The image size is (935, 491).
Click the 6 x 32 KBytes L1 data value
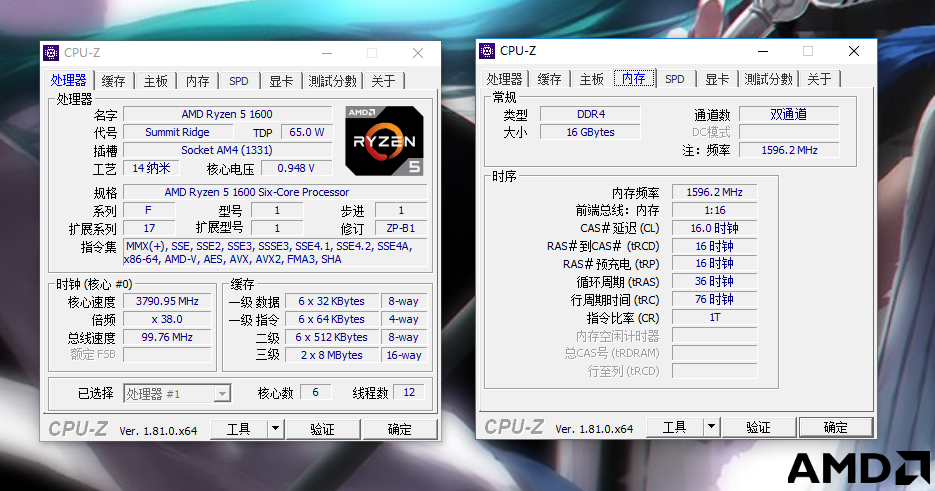tap(332, 301)
